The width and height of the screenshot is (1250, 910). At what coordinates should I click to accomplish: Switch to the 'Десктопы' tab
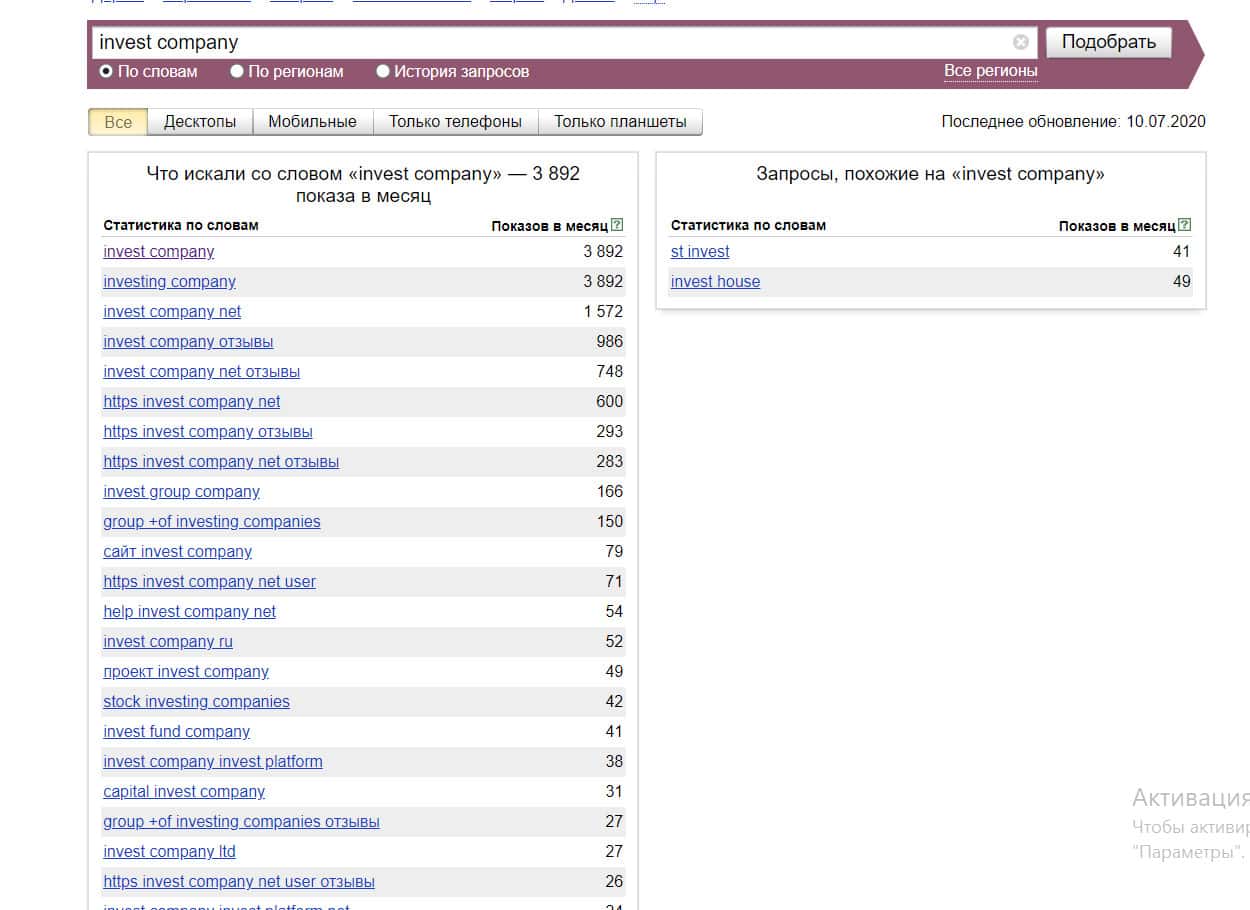pyautogui.click(x=200, y=122)
